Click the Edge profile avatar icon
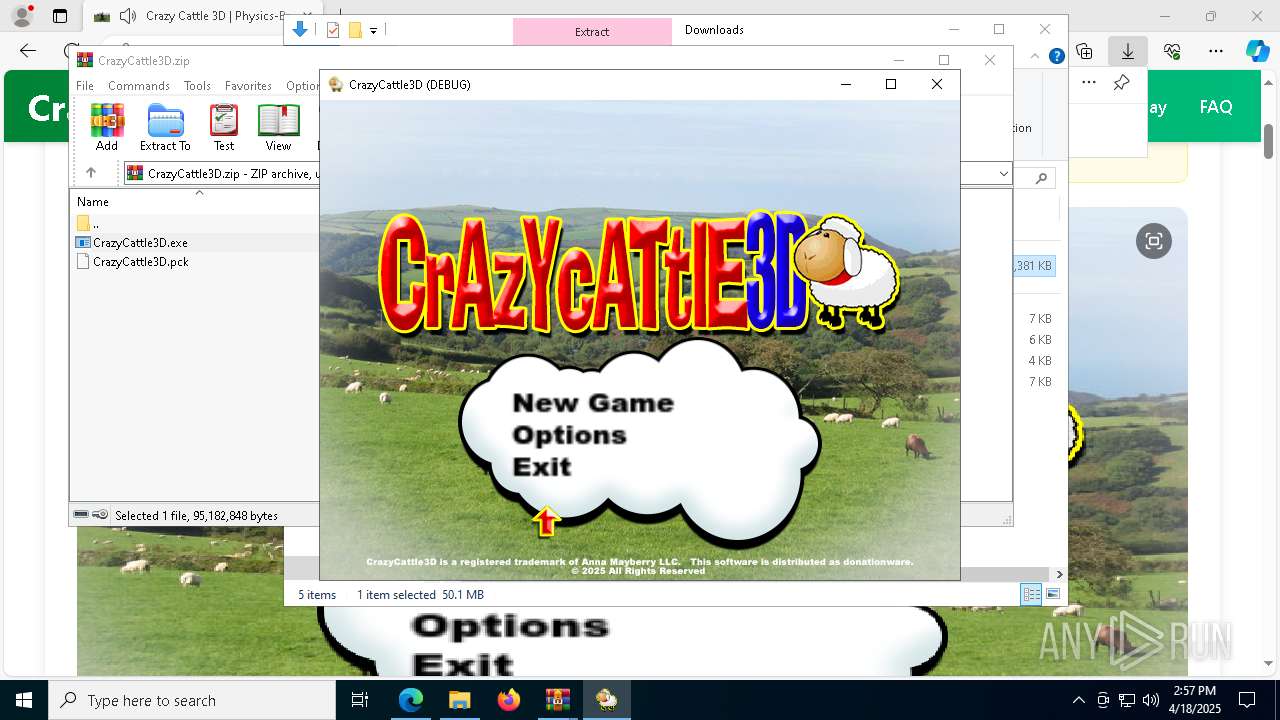 (22, 16)
